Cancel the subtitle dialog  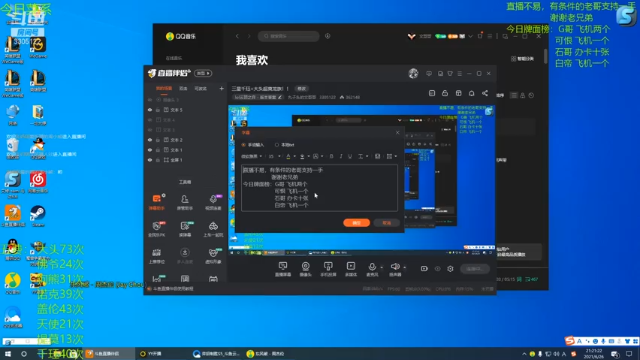pos(386,223)
